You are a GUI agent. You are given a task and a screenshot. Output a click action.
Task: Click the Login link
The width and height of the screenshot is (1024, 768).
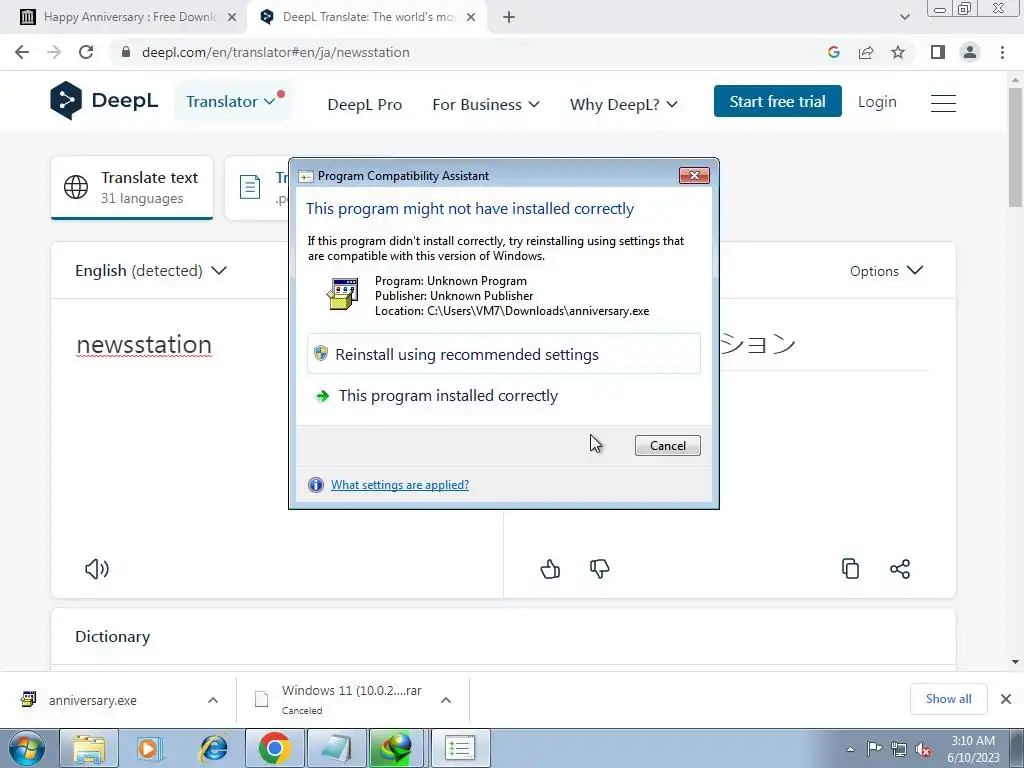(x=876, y=102)
